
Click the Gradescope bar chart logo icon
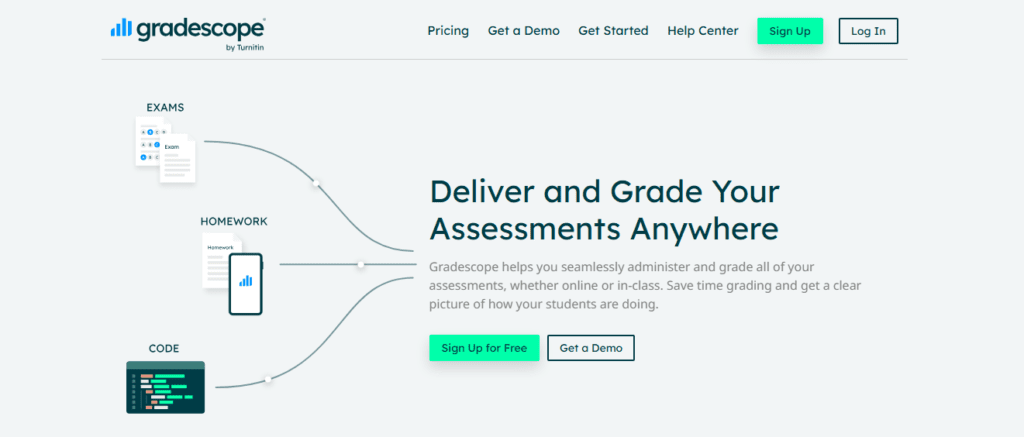(x=121, y=28)
